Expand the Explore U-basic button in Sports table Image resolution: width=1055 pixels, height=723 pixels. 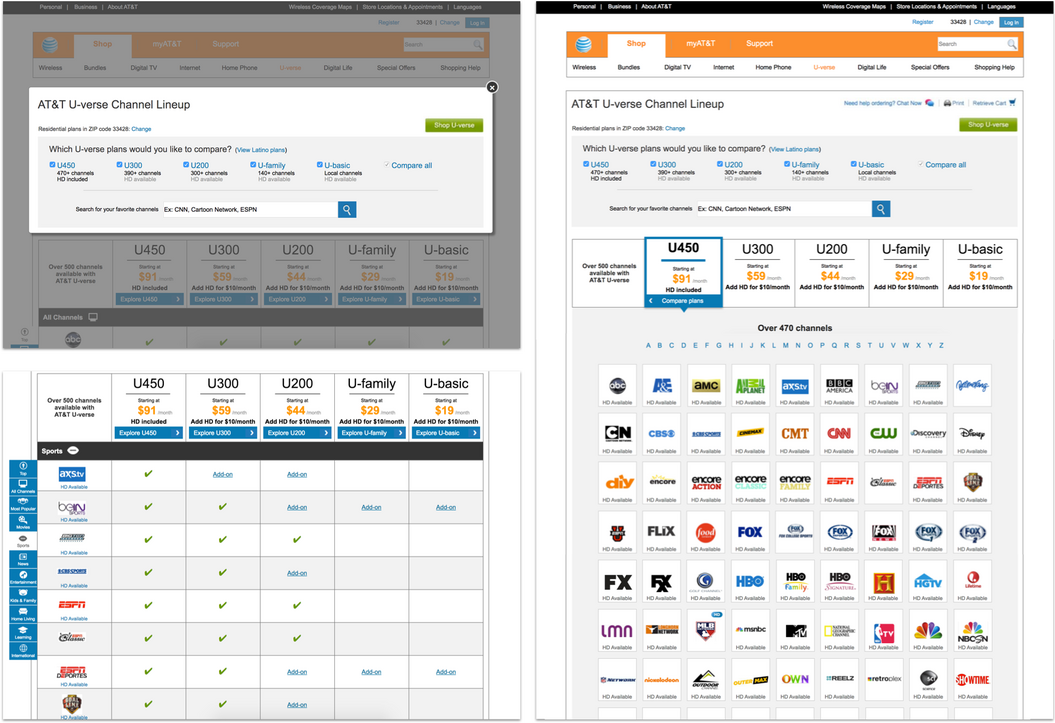[x=446, y=433]
